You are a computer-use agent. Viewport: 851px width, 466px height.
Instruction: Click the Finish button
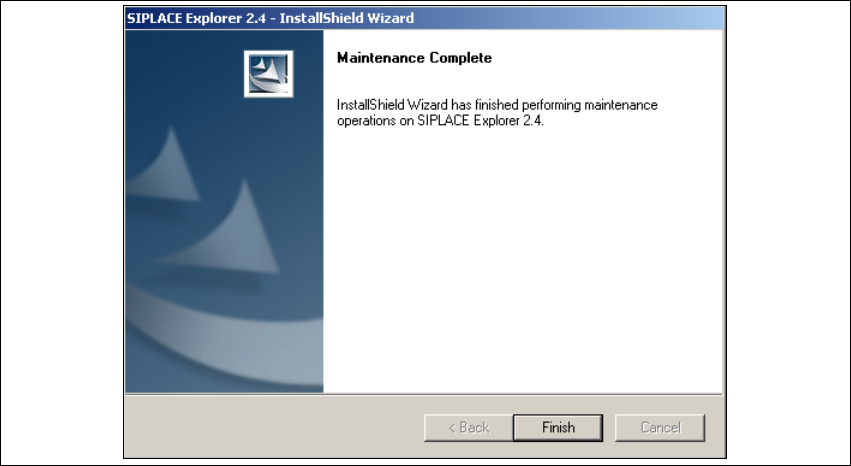tap(557, 427)
